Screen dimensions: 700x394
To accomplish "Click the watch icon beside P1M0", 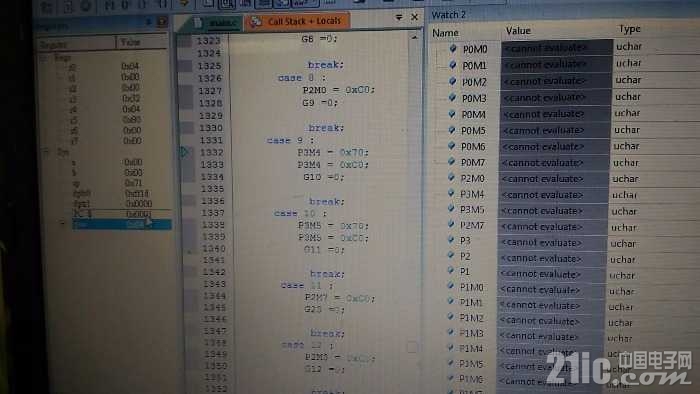I will [450, 286].
